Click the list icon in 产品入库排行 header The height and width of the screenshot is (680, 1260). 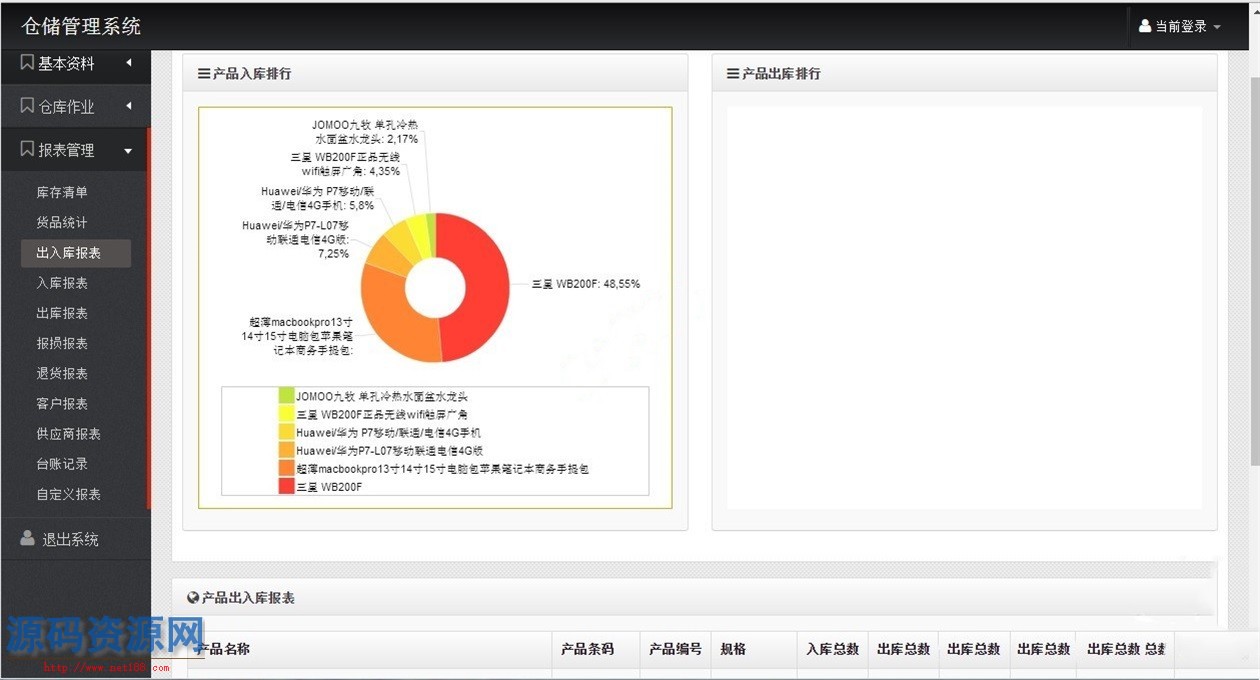pyautogui.click(x=204, y=74)
